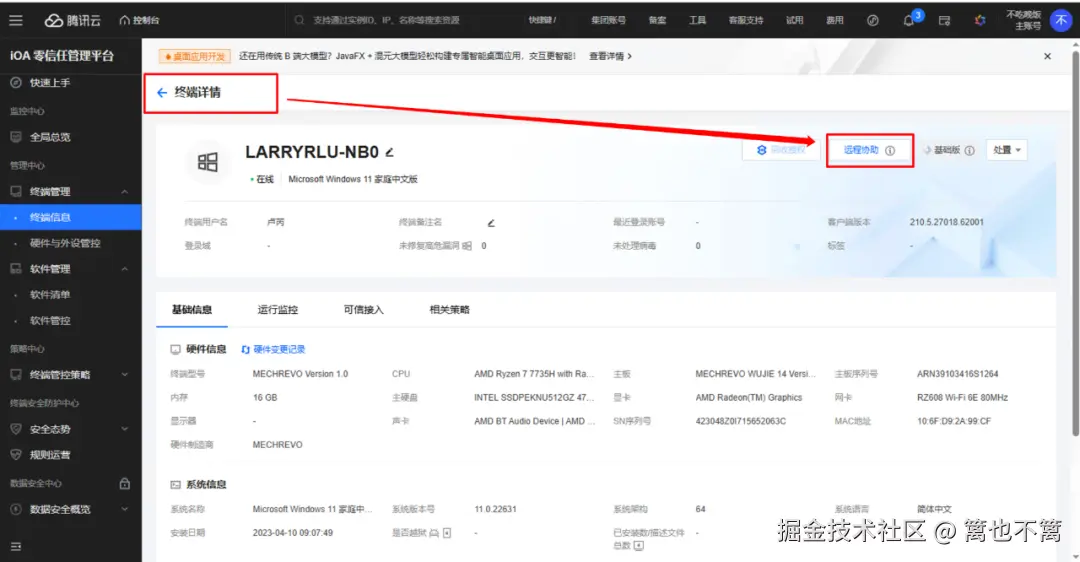Open the 集团账号 menu
The width and height of the screenshot is (1080, 562).
point(608,21)
